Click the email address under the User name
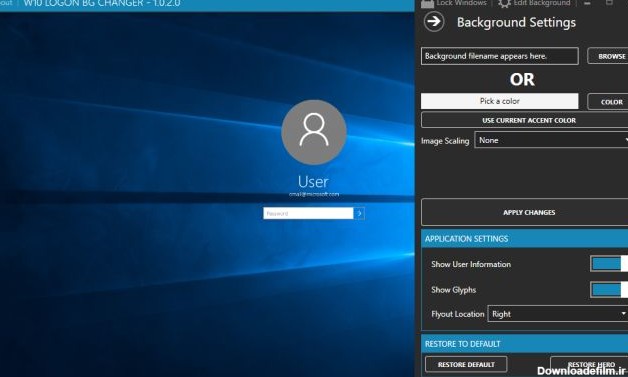The image size is (628, 377). (314, 194)
